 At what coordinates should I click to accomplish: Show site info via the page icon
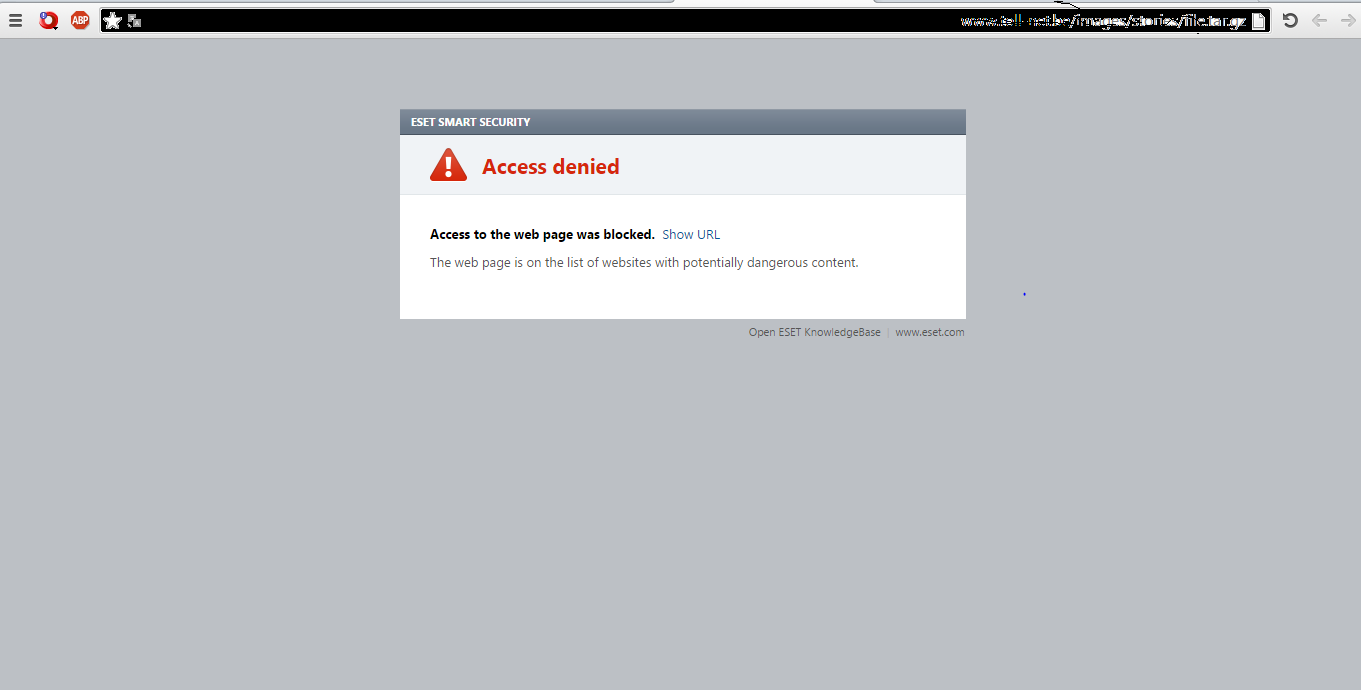pyautogui.click(x=1259, y=21)
